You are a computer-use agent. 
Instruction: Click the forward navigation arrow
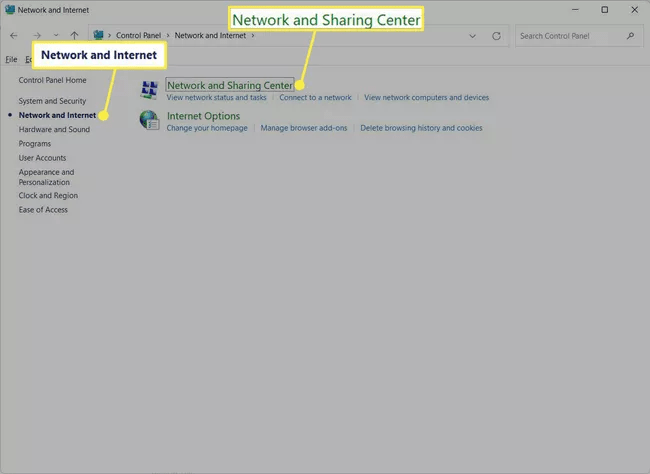tap(37, 36)
